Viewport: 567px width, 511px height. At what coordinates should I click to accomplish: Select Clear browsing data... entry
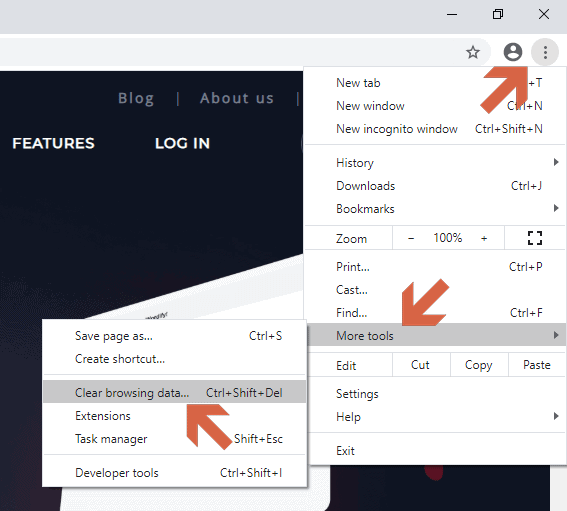174,393
